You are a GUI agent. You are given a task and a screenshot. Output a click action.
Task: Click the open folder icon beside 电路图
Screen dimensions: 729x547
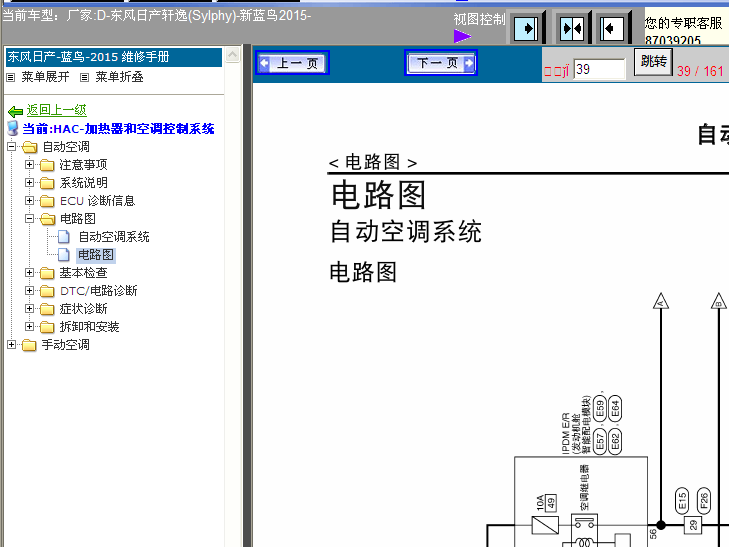47,219
